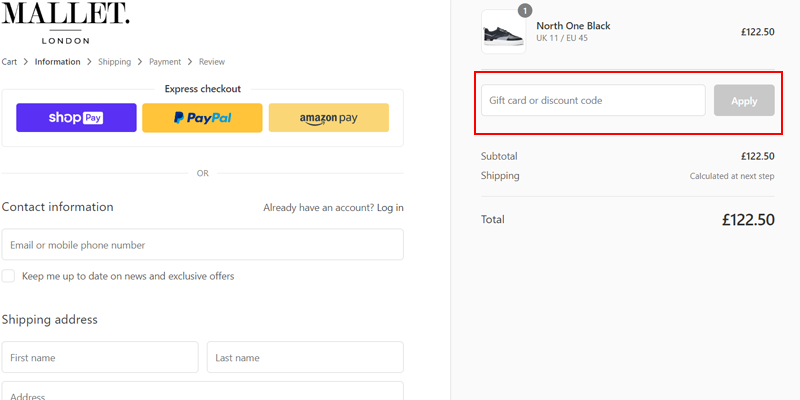Screen dimensions: 800x400
Task: Click the North One Black product name
Action: click(573, 26)
